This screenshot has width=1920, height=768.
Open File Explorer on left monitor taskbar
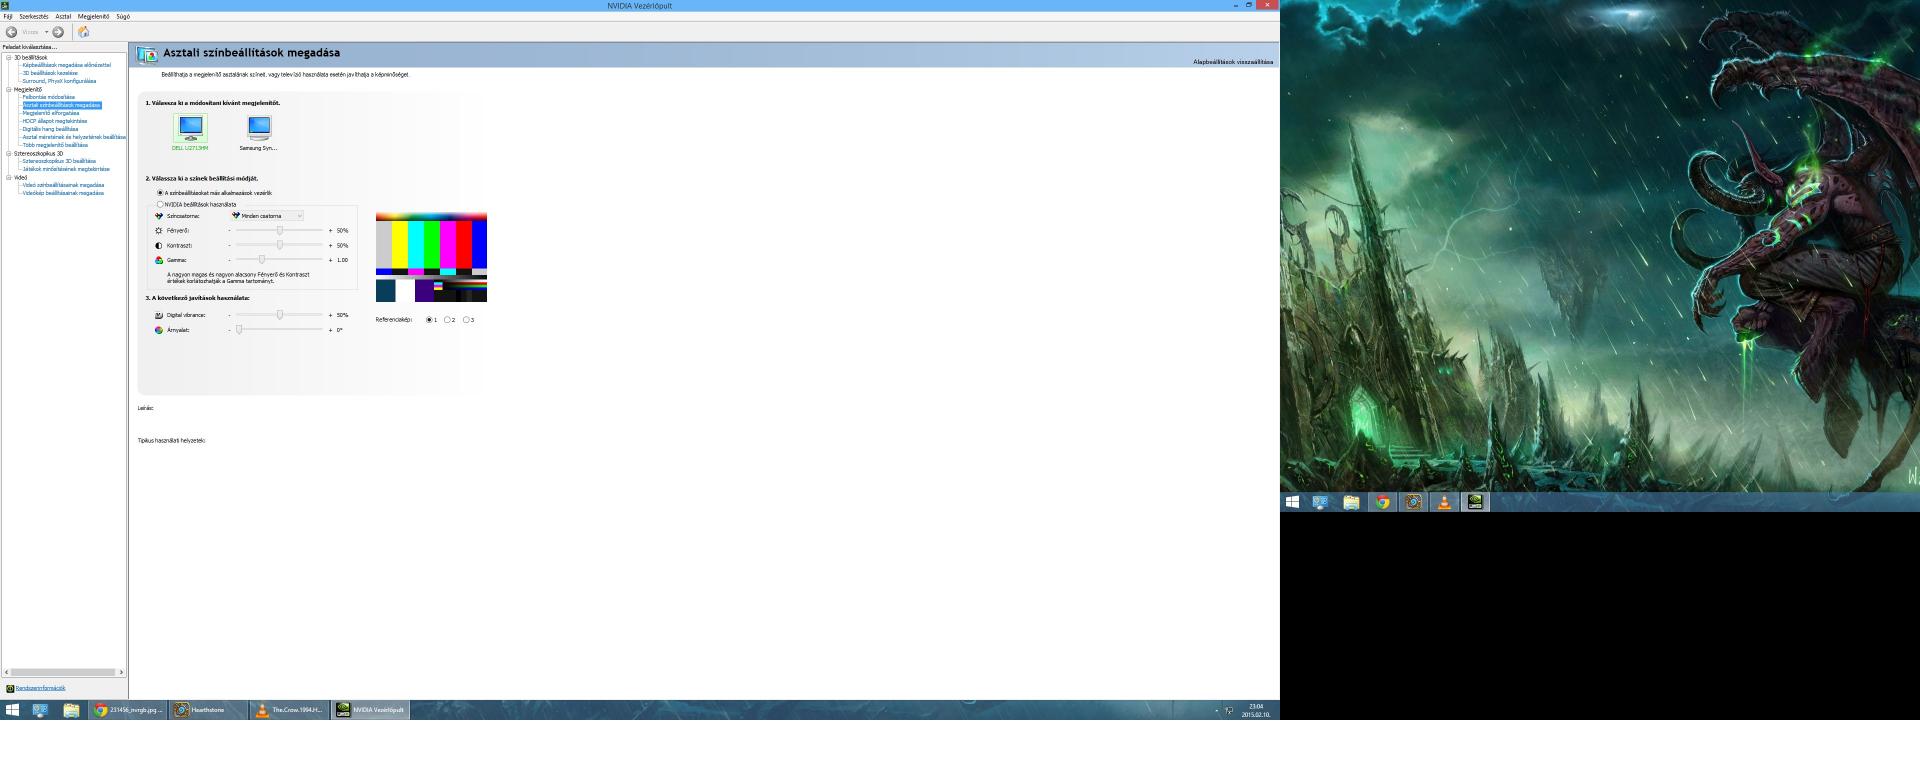(x=71, y=710)
